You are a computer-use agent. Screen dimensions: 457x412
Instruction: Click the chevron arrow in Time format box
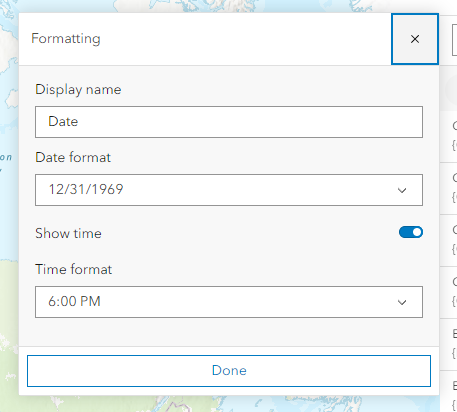pyautogui.click(x=402, y=302)
